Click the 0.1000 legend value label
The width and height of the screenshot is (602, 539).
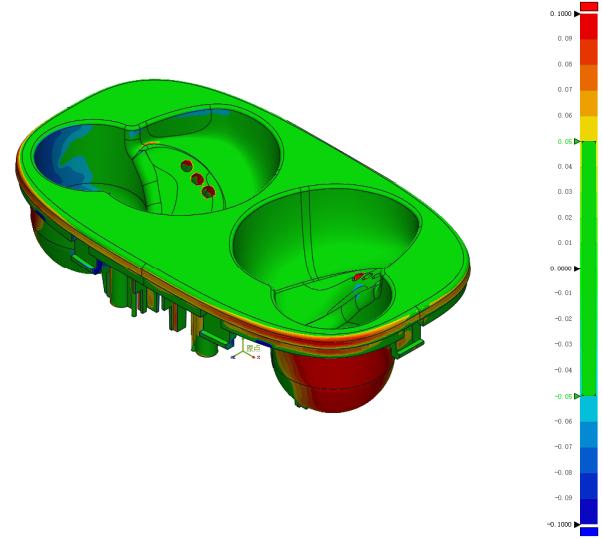tap(560, 14)
